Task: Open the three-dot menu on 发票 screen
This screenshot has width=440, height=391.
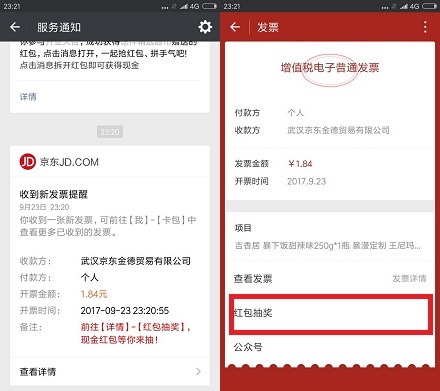Action: click(x=425, y=27)
